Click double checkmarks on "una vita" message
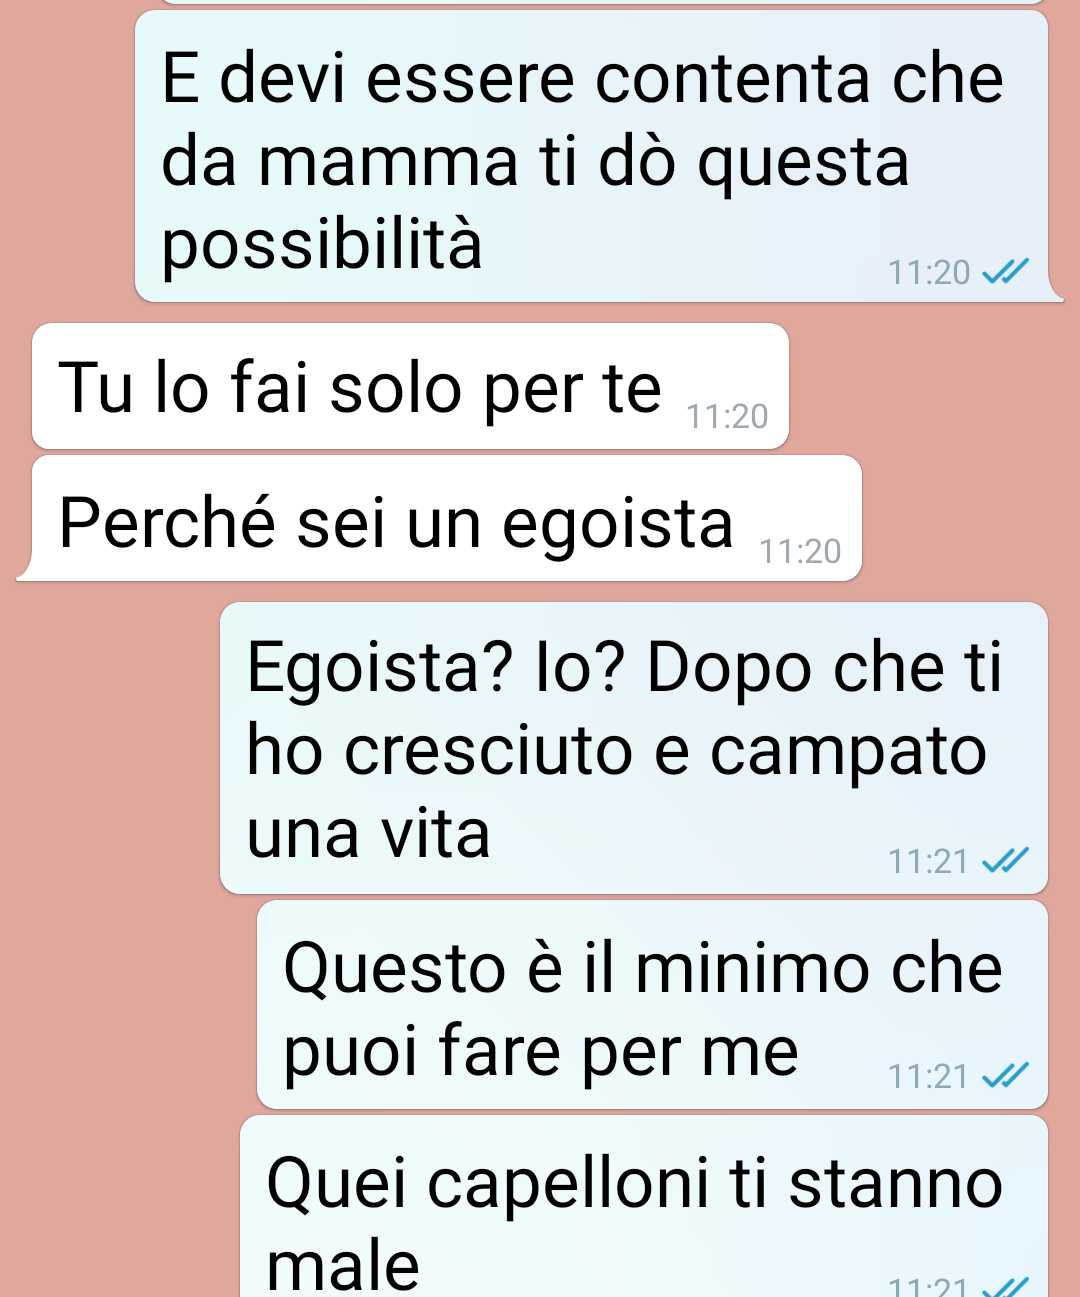 tap(1005, 861)
